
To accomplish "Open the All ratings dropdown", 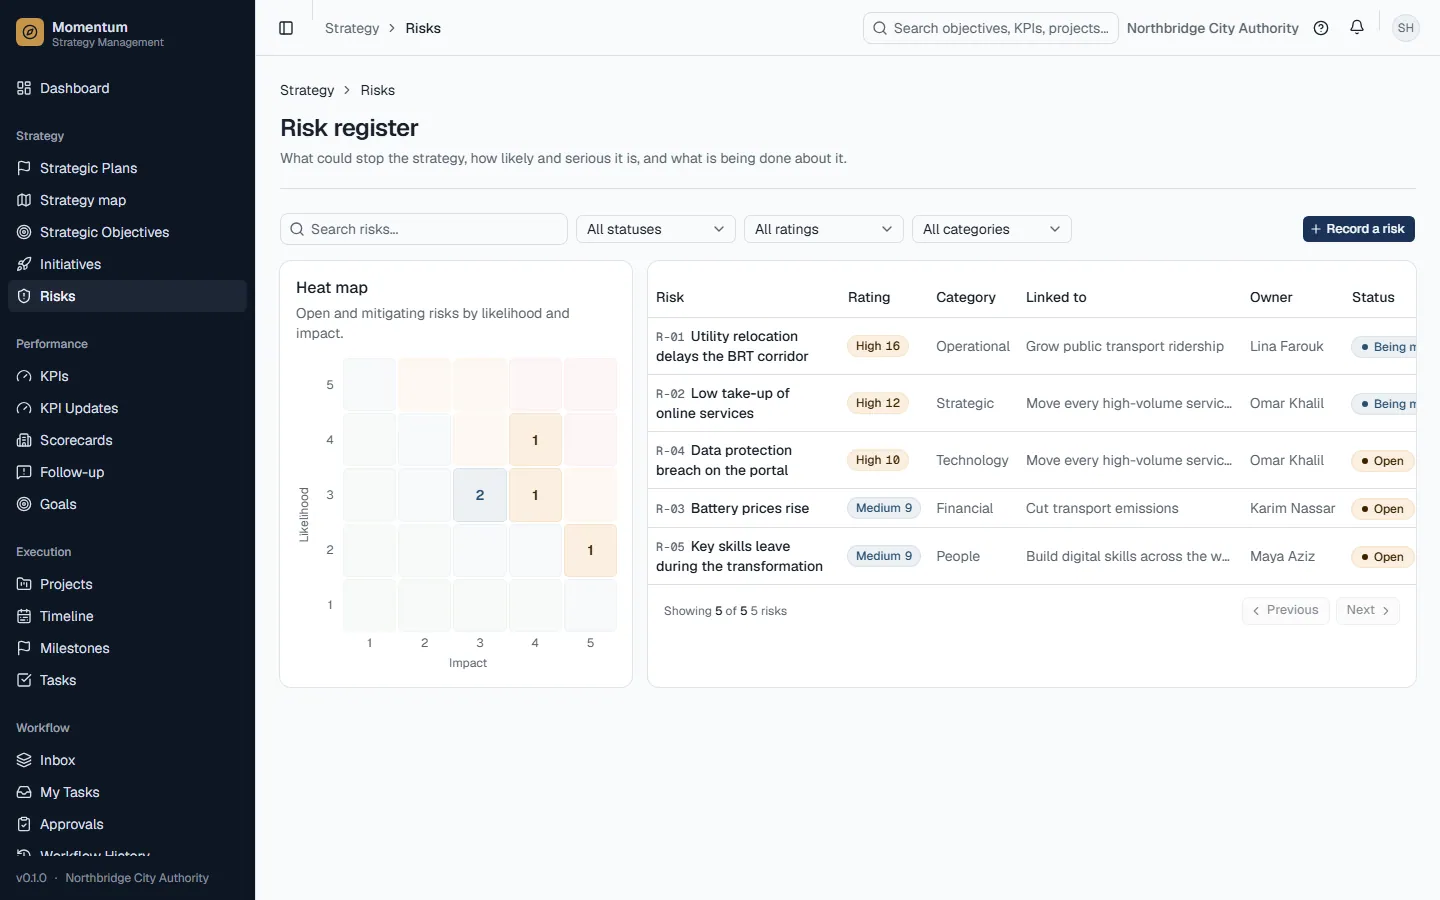I will coord(824,229).
